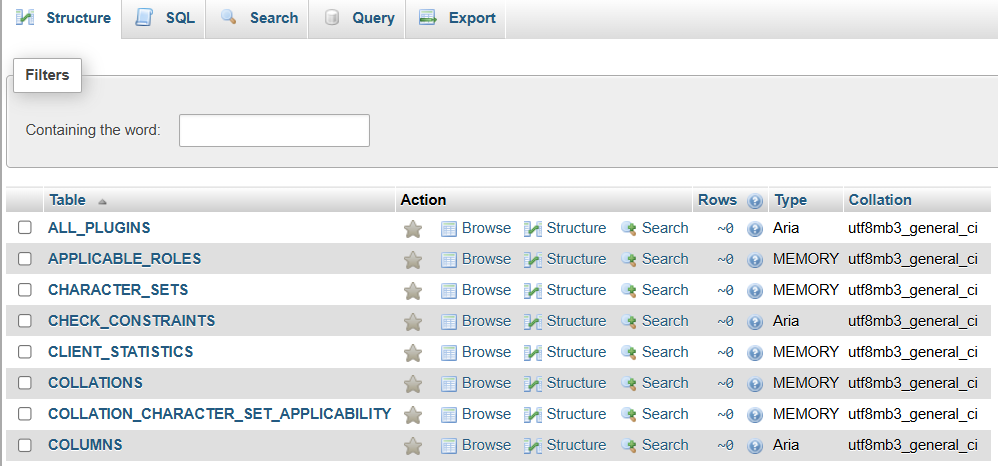
Task: Switch to the SQL tab
Action: coord(164,18)
